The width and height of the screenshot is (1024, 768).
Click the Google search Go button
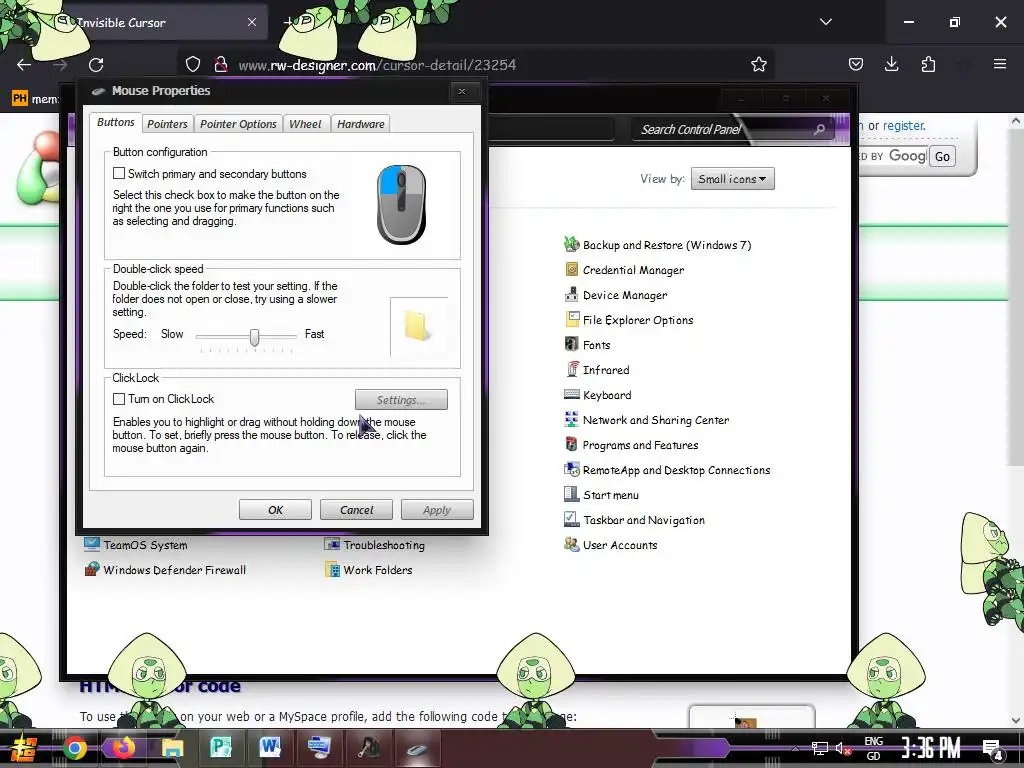pyautogui.click(x=942, y=156)
